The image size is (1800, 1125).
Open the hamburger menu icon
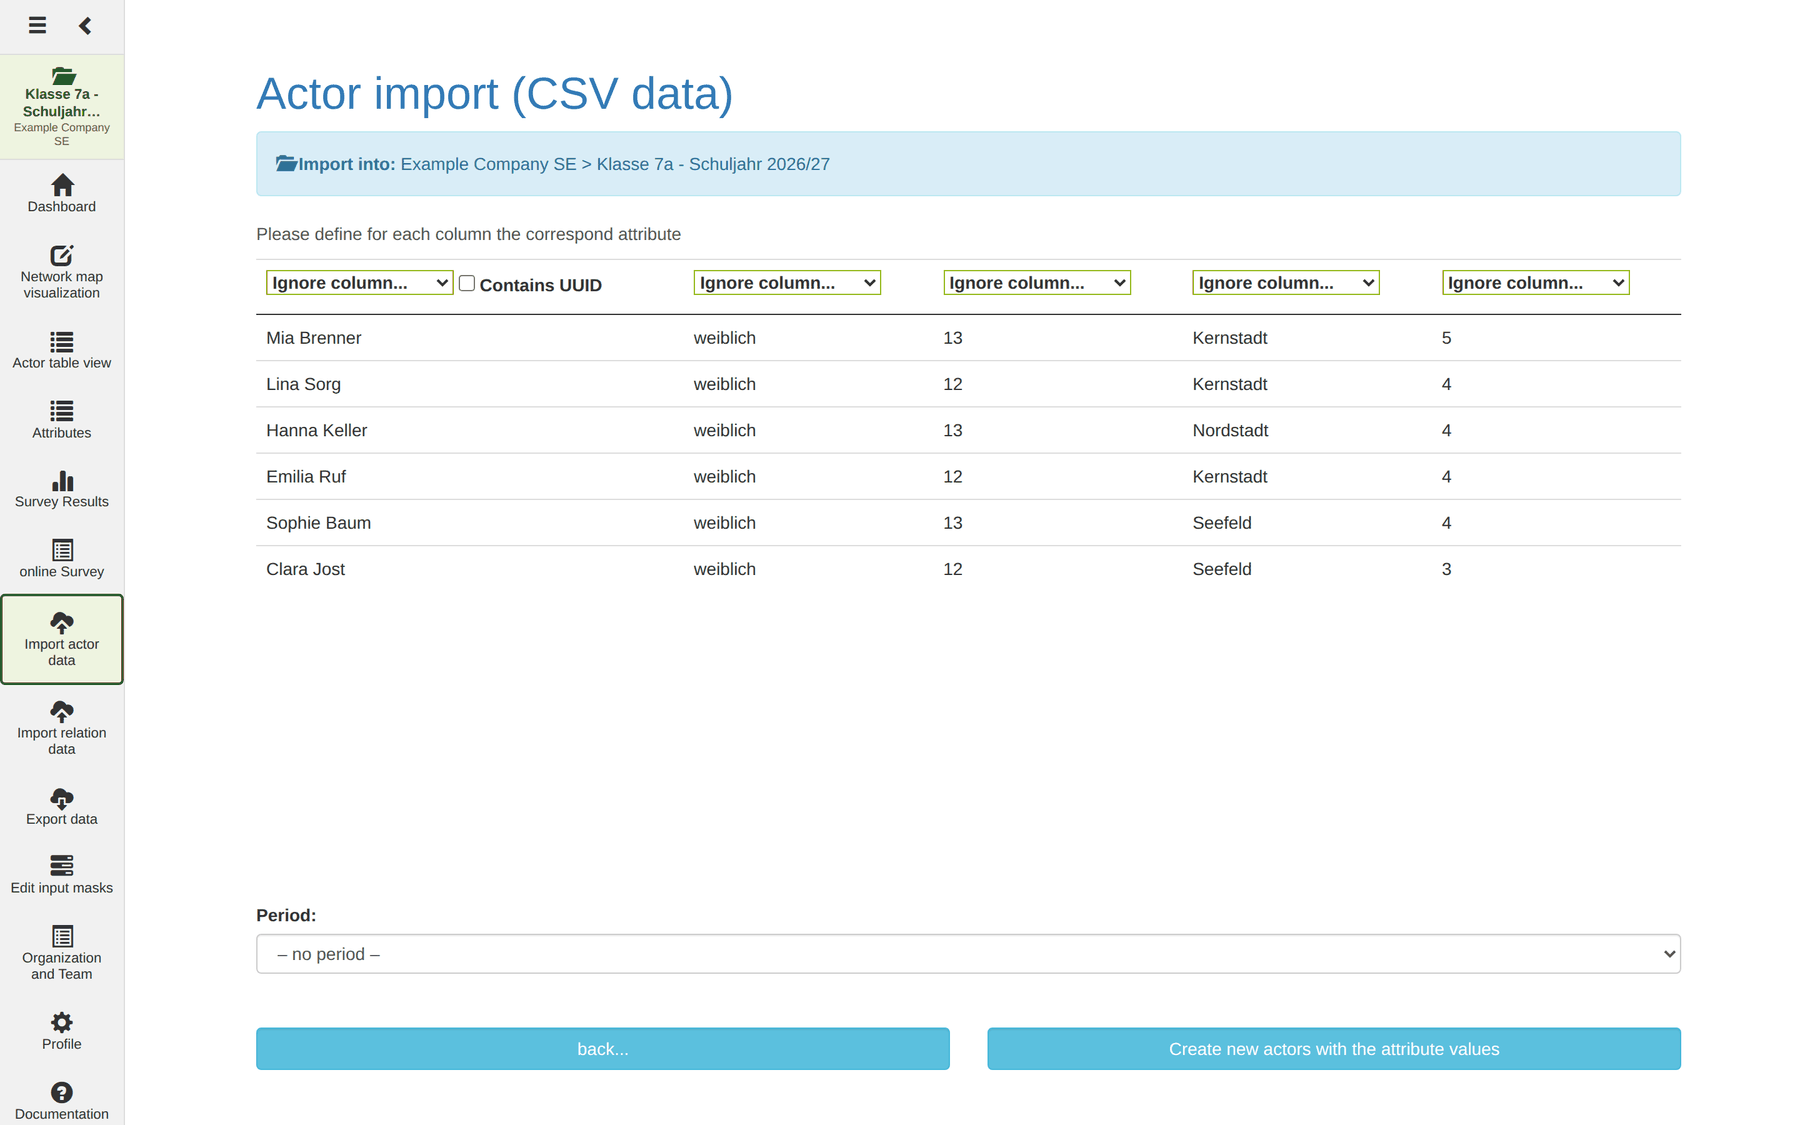coord(37,25)
